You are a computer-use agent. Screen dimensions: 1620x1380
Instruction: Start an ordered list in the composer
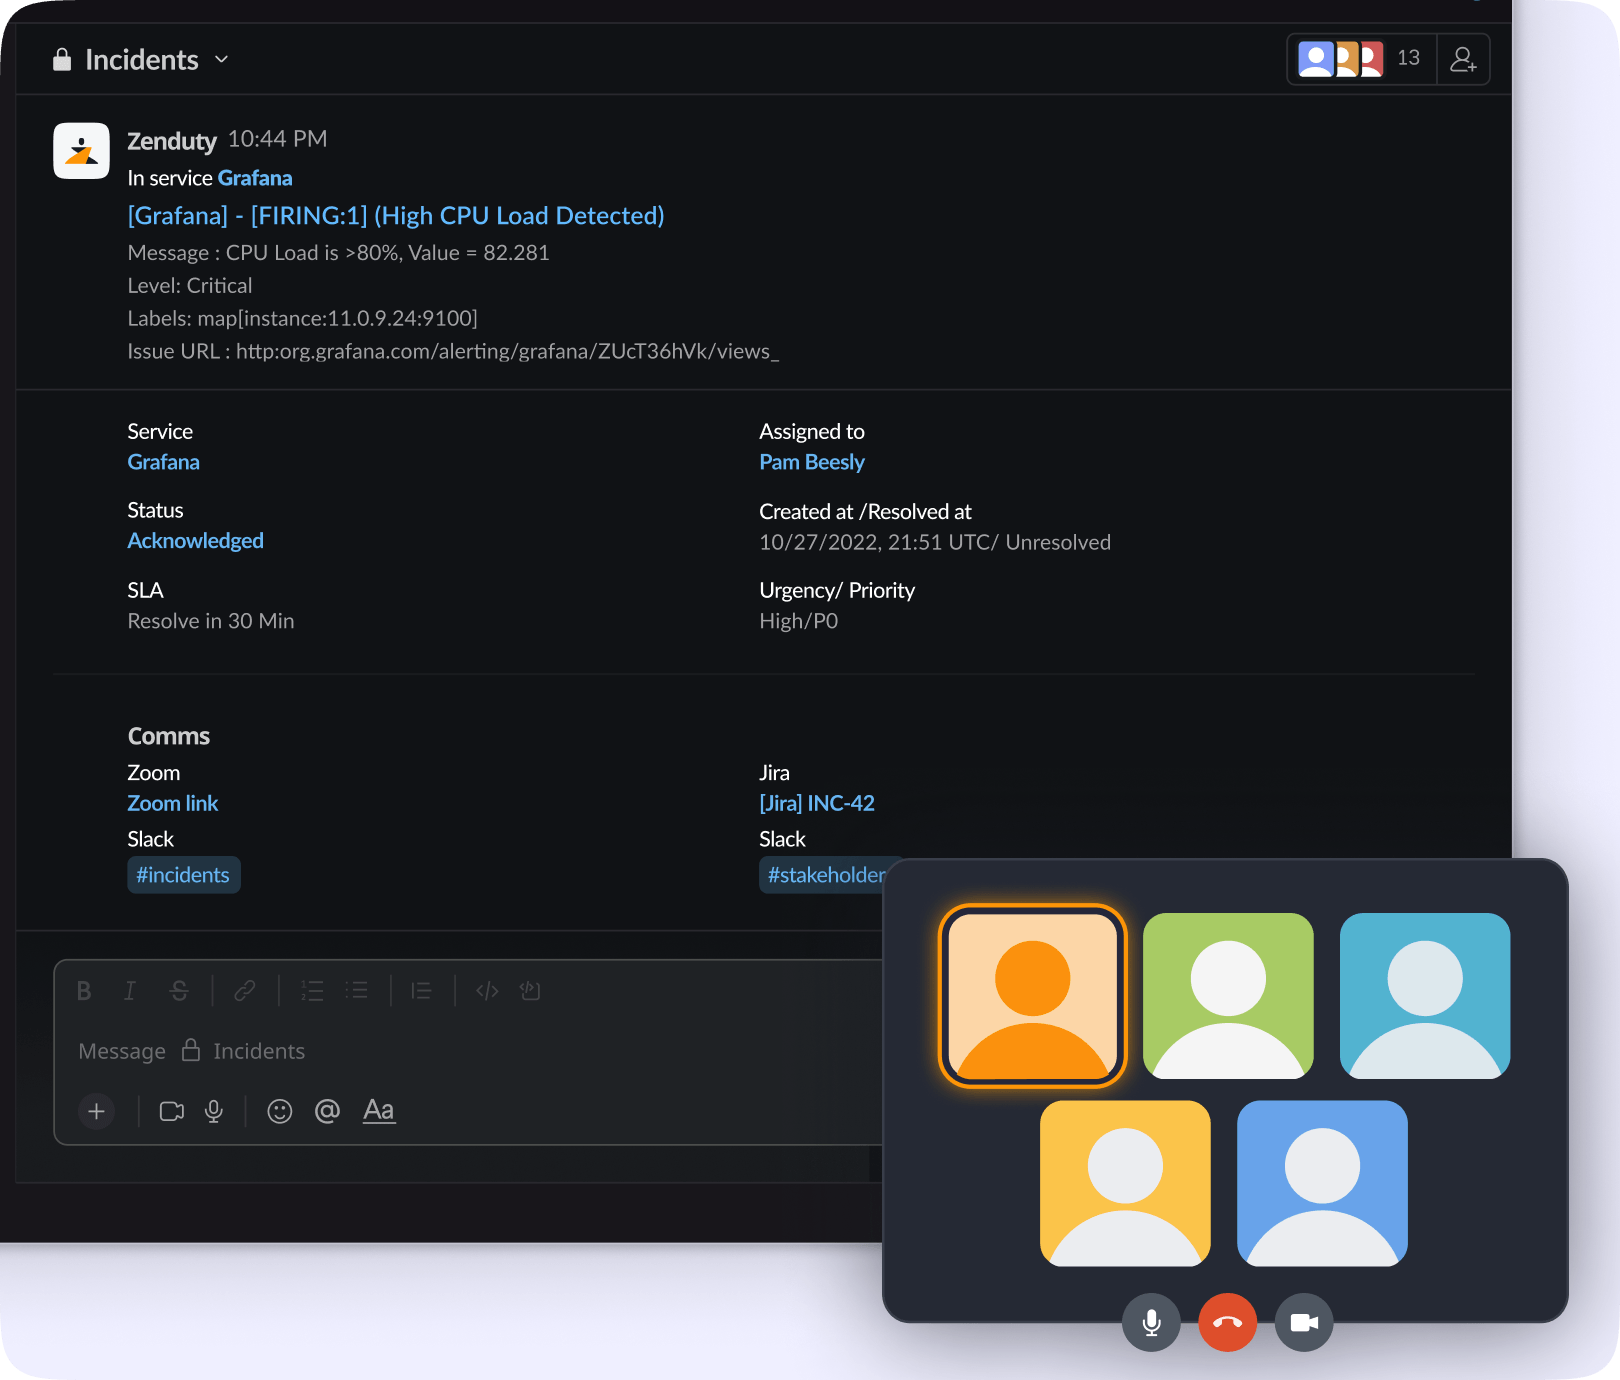(312, 991)
